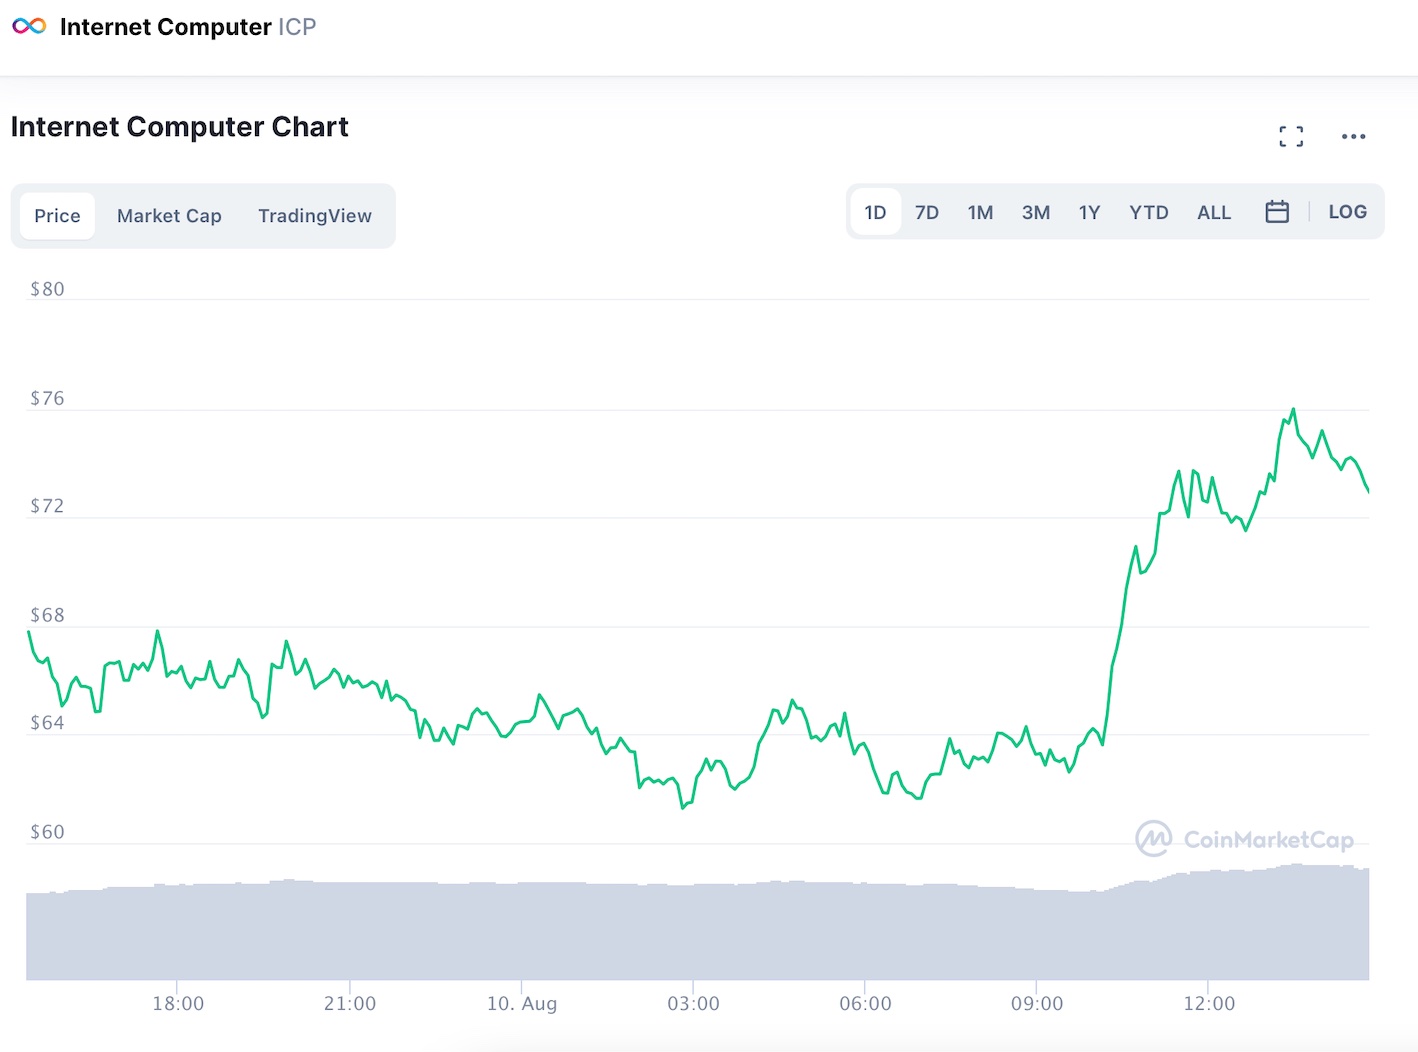Open the calendar date range picker
The image size is (1418, 1052).
point(1277,212)
